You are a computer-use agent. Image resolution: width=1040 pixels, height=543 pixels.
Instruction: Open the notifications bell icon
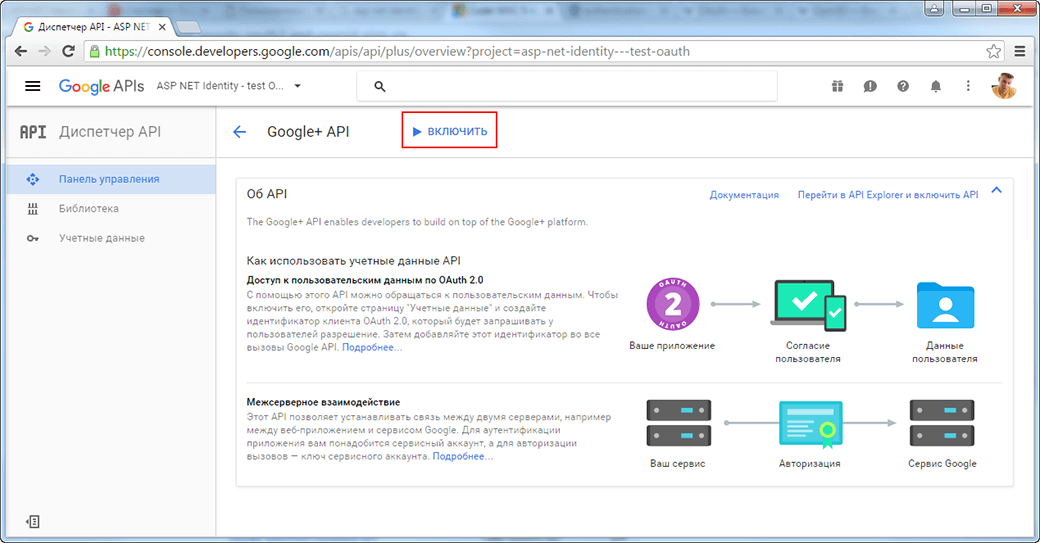click(935, 86)
